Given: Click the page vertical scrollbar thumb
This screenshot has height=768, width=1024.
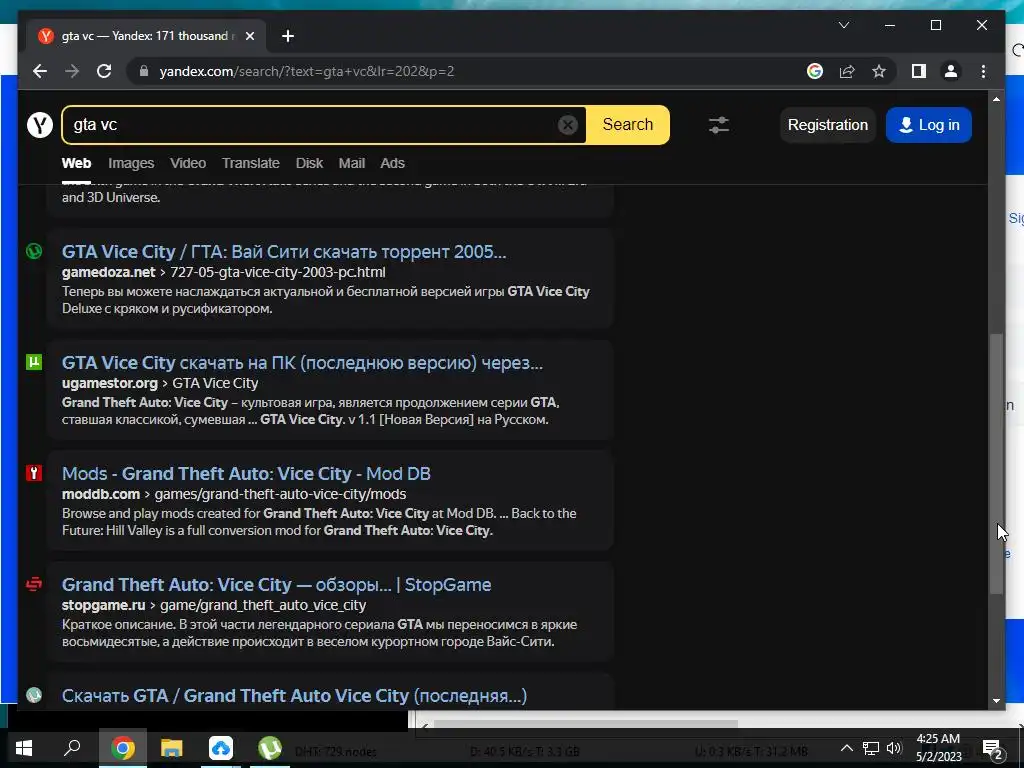Looking at the screenshot, I should click(x=996, y=464).
